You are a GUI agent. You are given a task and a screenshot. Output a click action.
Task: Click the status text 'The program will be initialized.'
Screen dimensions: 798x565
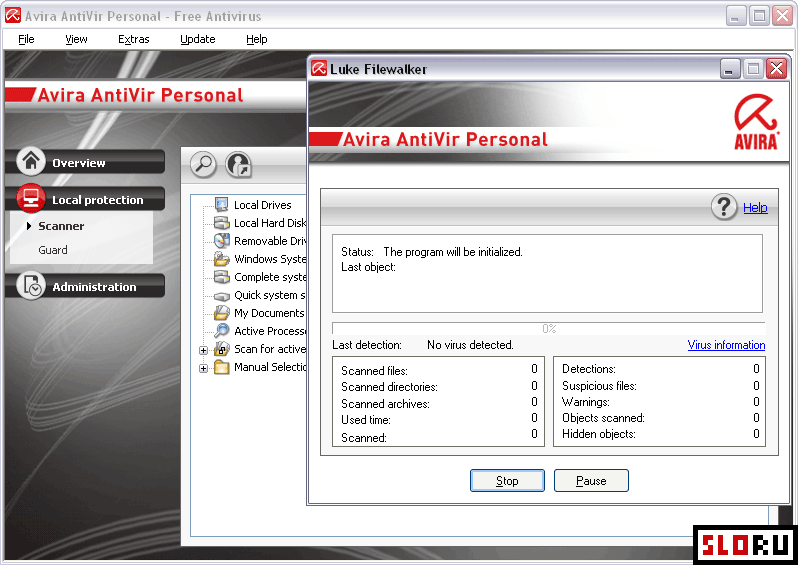pyautogui.click(x=453, y=251)
